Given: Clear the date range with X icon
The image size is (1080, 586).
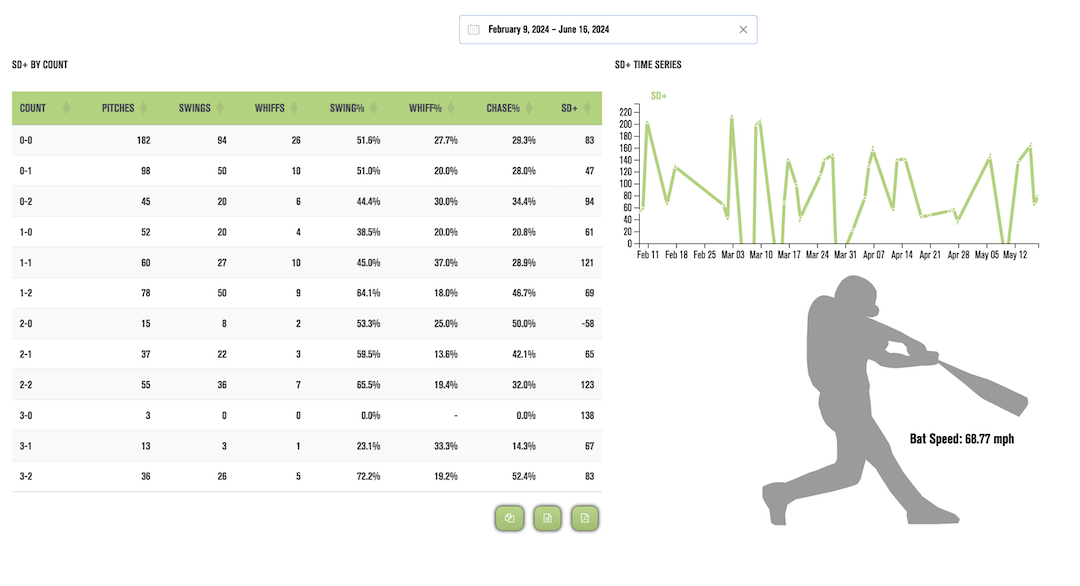Looking at the screenshot, I should pos(743,30).
